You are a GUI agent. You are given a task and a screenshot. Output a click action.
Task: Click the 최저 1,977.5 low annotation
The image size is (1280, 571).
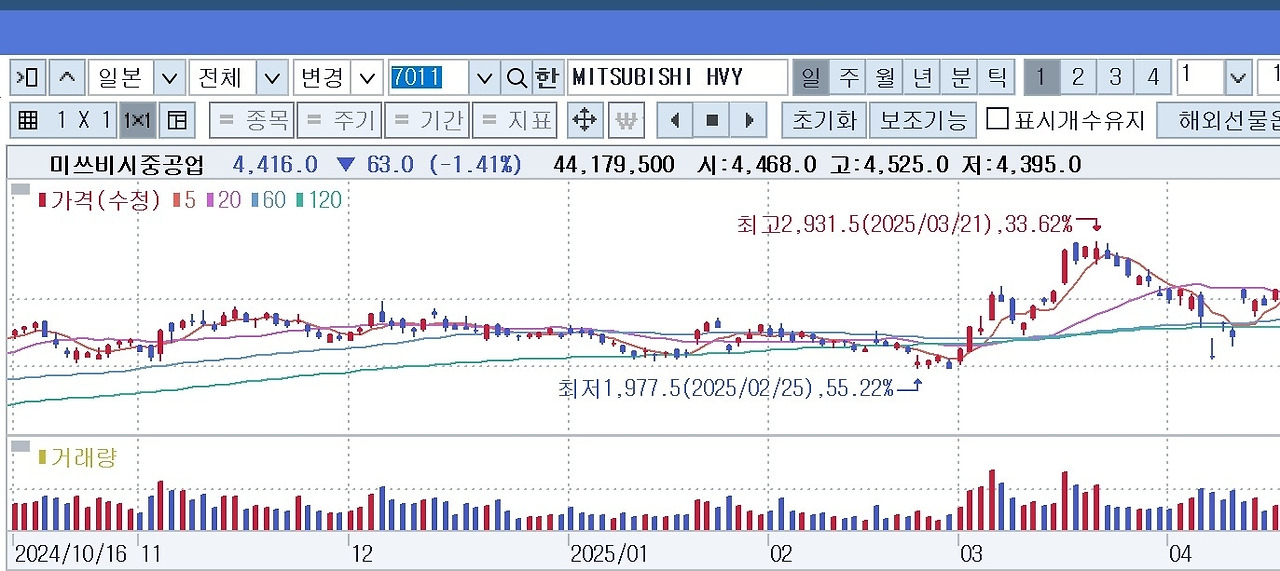(x=726, y=388)
